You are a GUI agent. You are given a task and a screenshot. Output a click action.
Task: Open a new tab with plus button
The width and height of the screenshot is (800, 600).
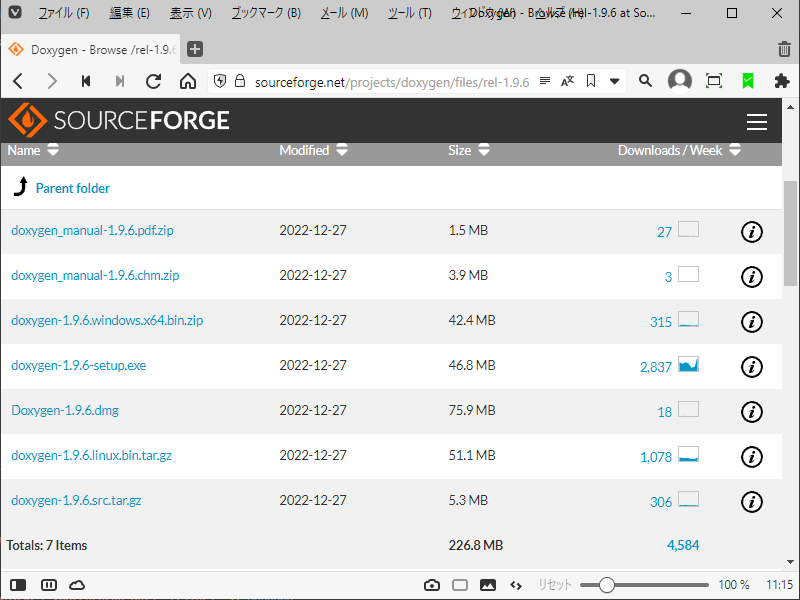pos(195,49)
